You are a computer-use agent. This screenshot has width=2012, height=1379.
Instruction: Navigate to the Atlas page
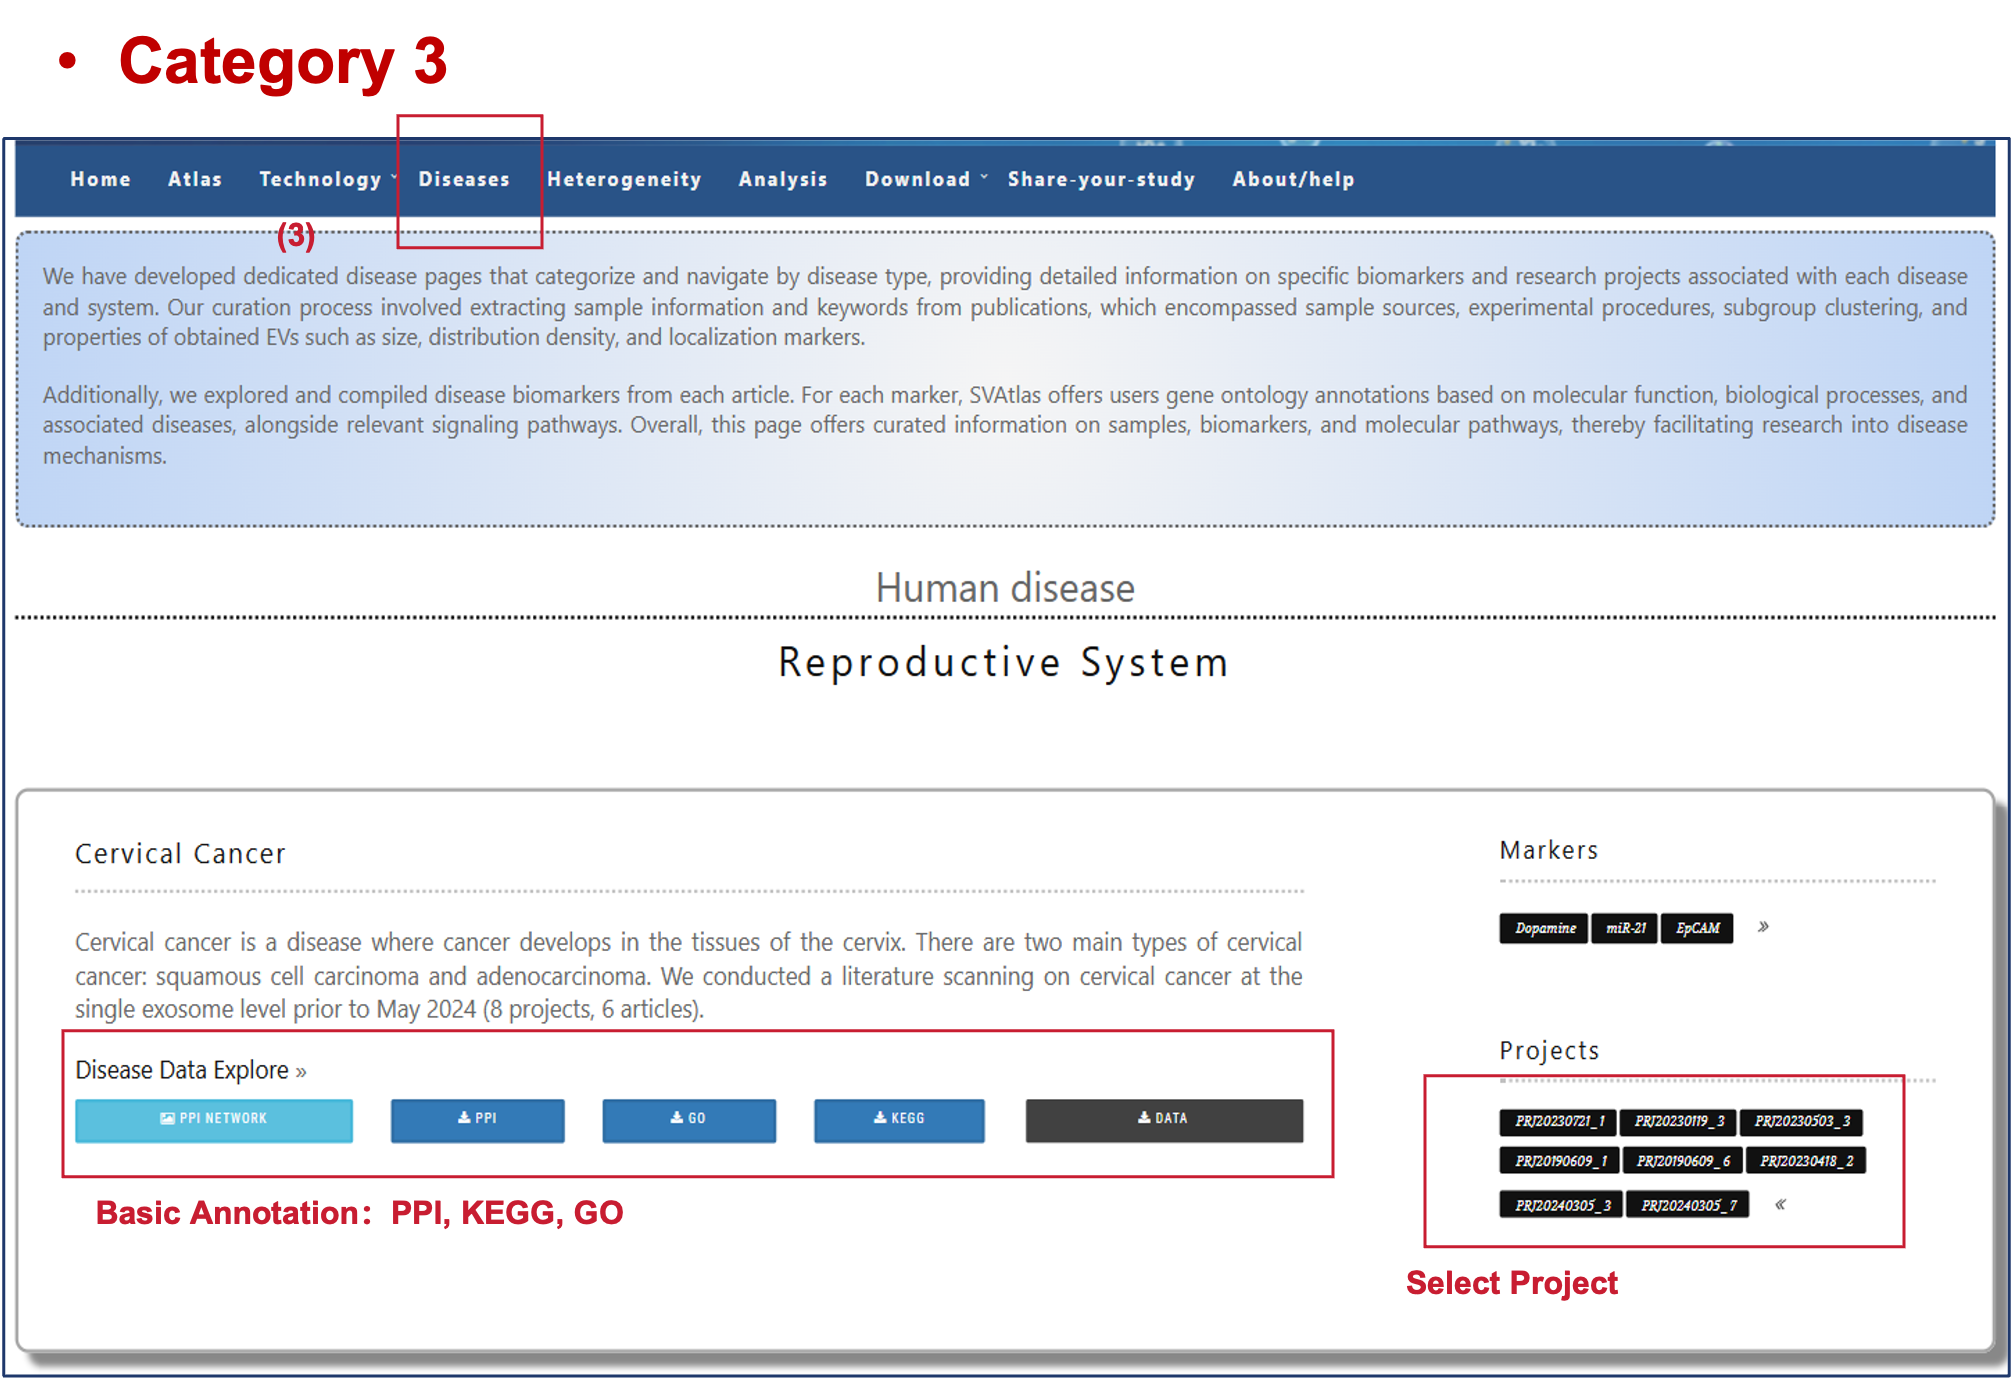tap(195, 179)
